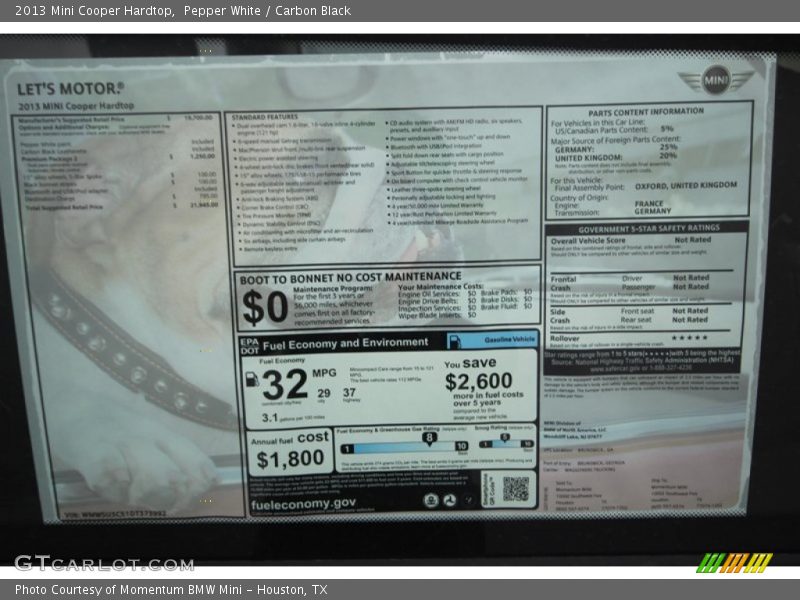Click '3.1' gallons per 100 miles
This screenshot has height=600, width=800.
click(x=270, y=417)
